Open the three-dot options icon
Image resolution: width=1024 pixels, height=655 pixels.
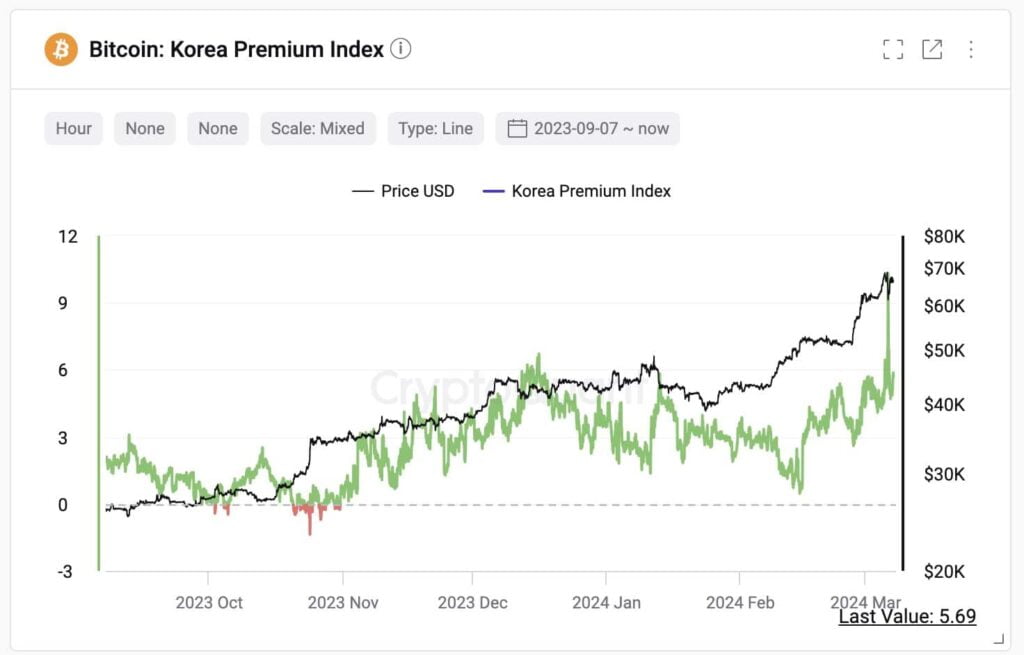(970, 48)
